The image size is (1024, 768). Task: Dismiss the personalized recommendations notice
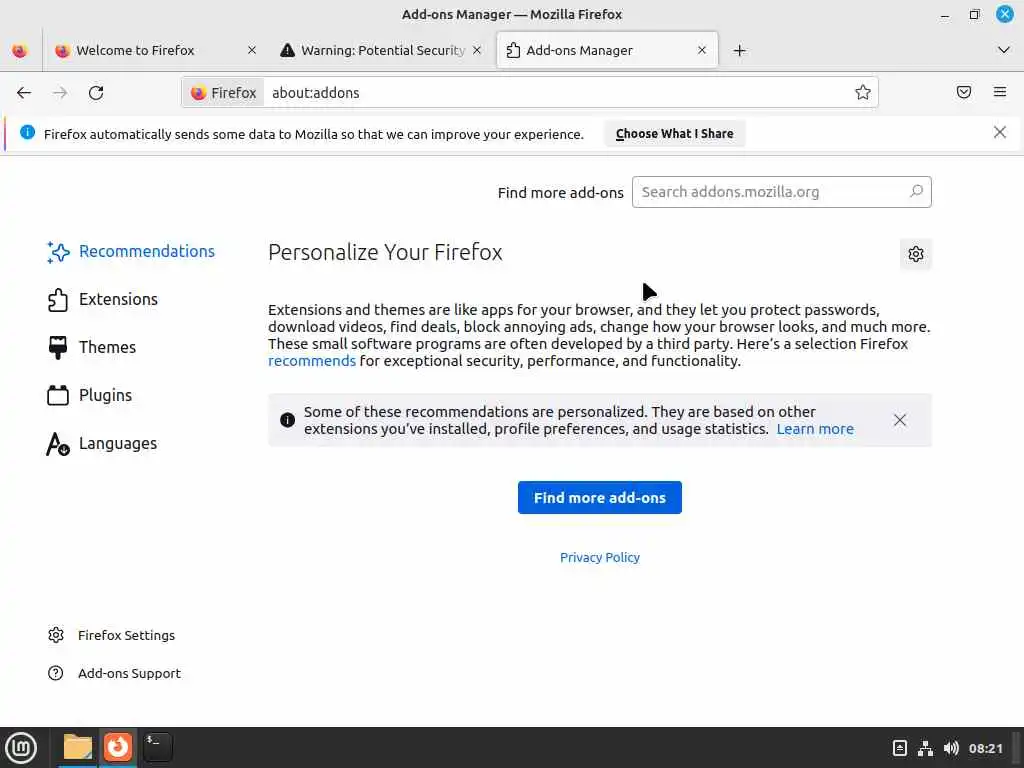point(900,420)
